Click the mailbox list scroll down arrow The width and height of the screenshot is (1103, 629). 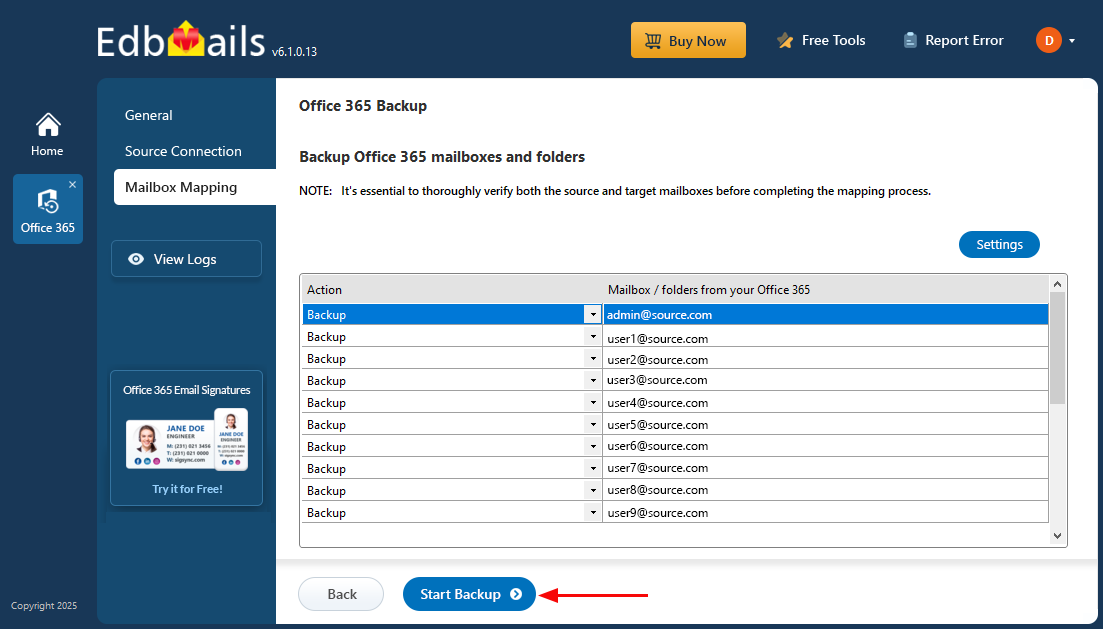tap(1057, 536)
